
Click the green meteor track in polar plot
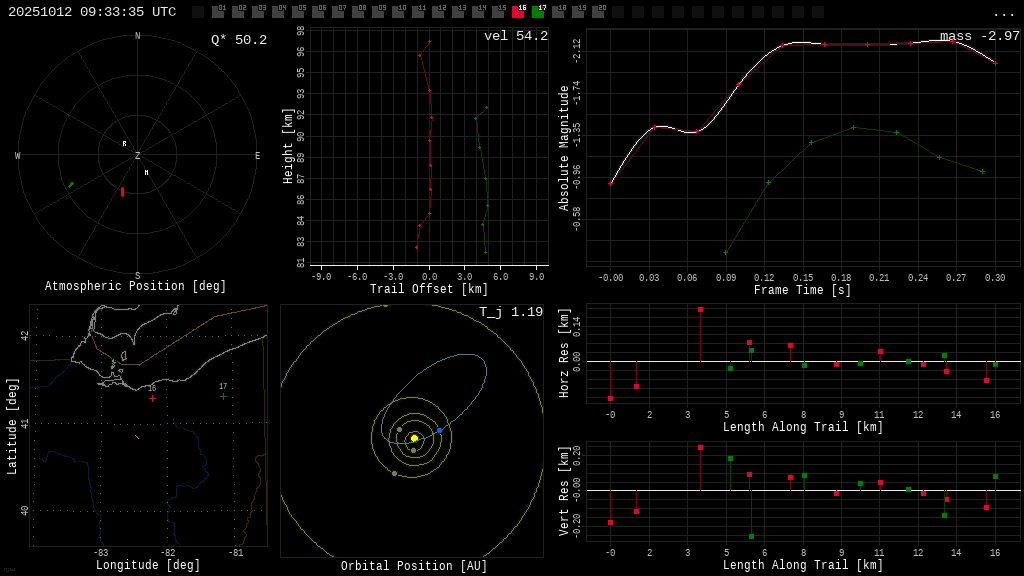(x=70, y=185)
